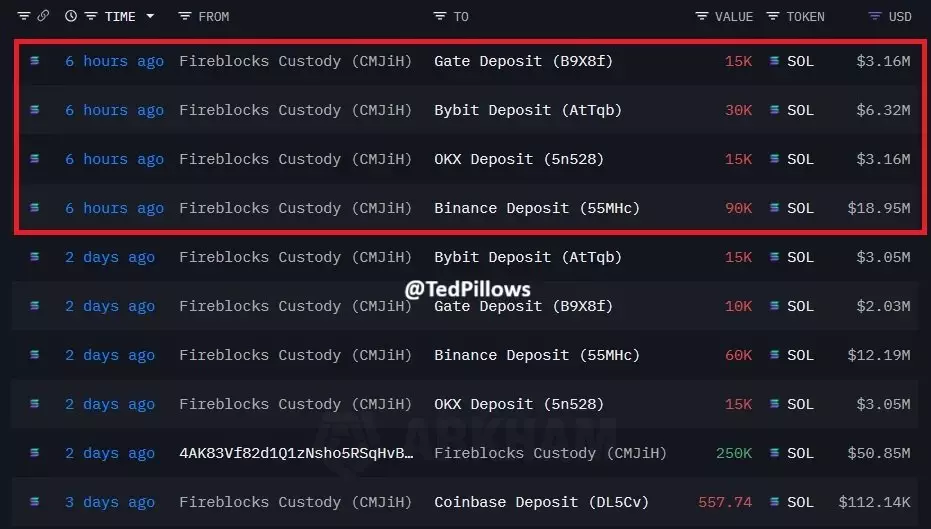Open the Gate Deposit (B9X8f) 15K address
This screenshot has height=529, width=931.
pyautogui.click(x=523, y=61)
